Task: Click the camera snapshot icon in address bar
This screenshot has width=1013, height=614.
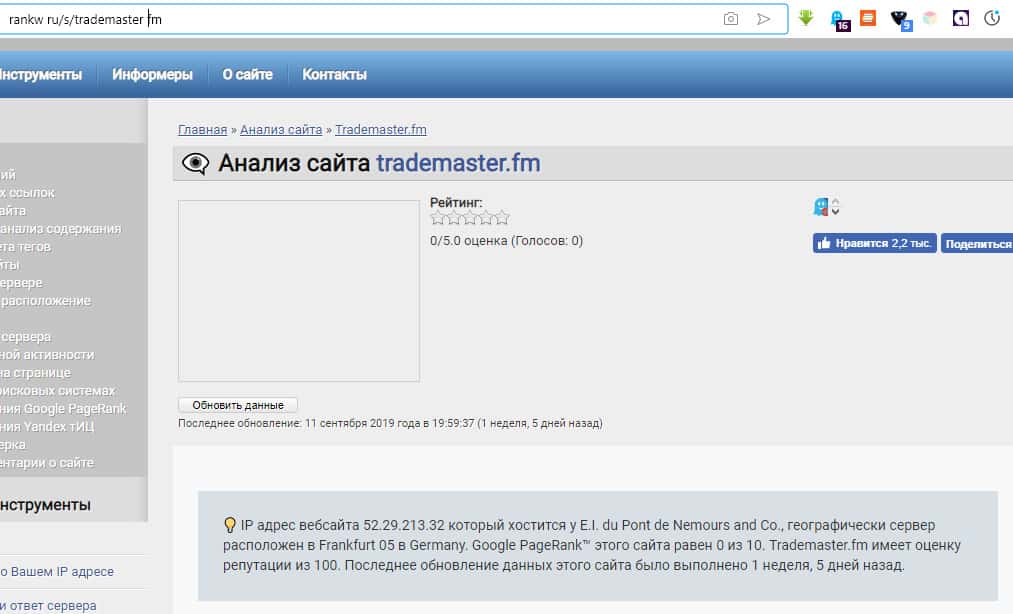Action: point(731,19)
